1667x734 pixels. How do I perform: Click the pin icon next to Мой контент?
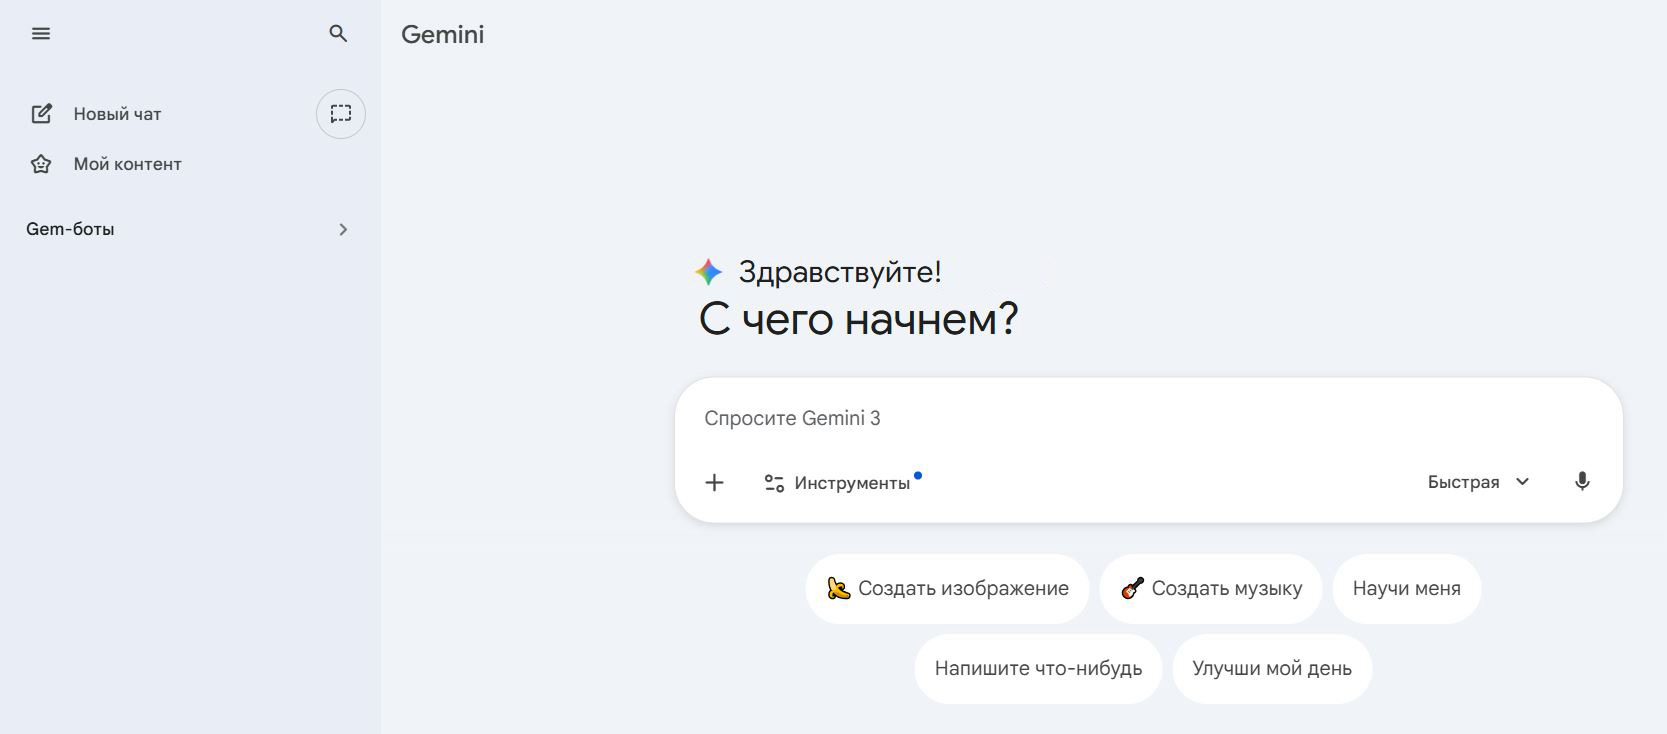(41, 163)
